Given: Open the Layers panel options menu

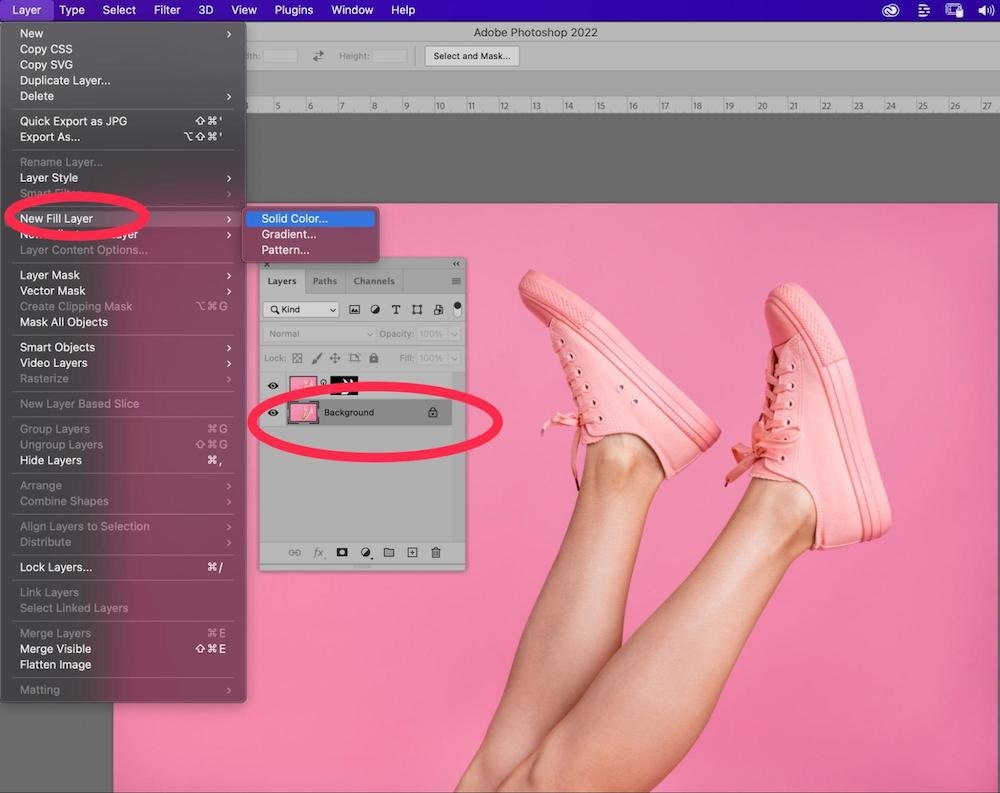Looking at the screenshot, I should point(456,281).
